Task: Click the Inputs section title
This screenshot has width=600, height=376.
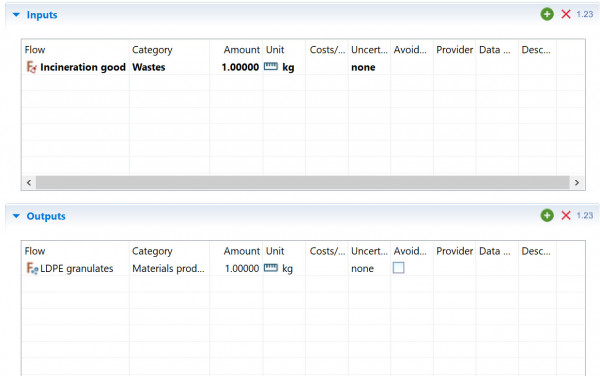Action: click(x=42, y=15)
